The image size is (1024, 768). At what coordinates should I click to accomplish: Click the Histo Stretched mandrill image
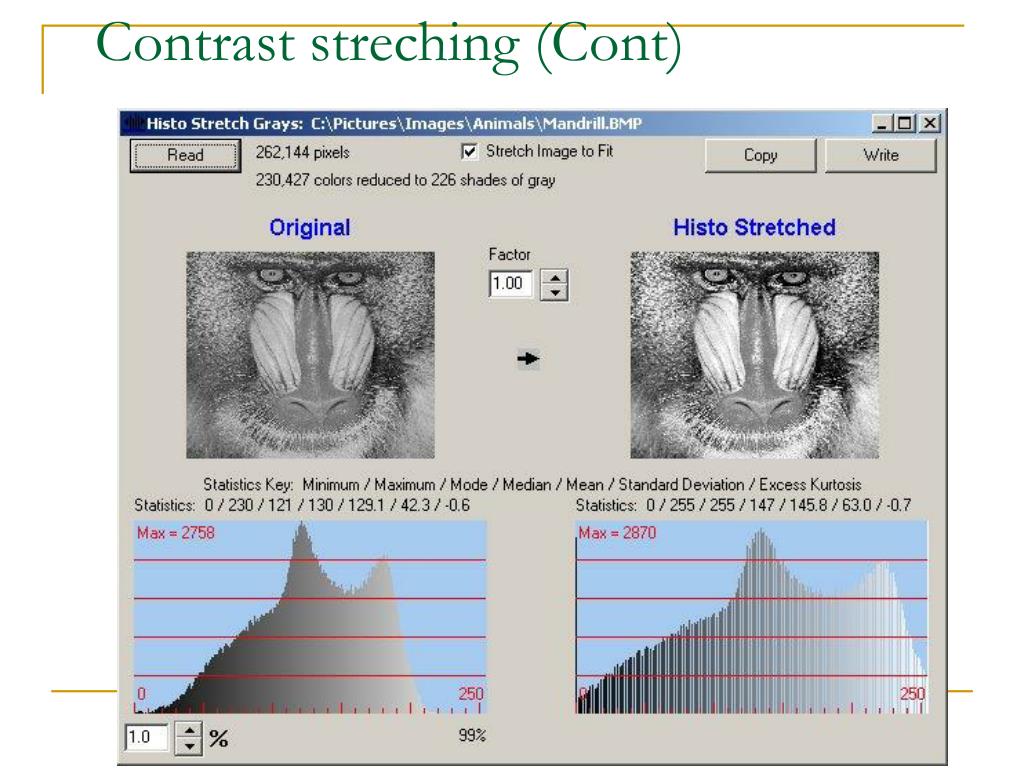click(x=754, y=355)
